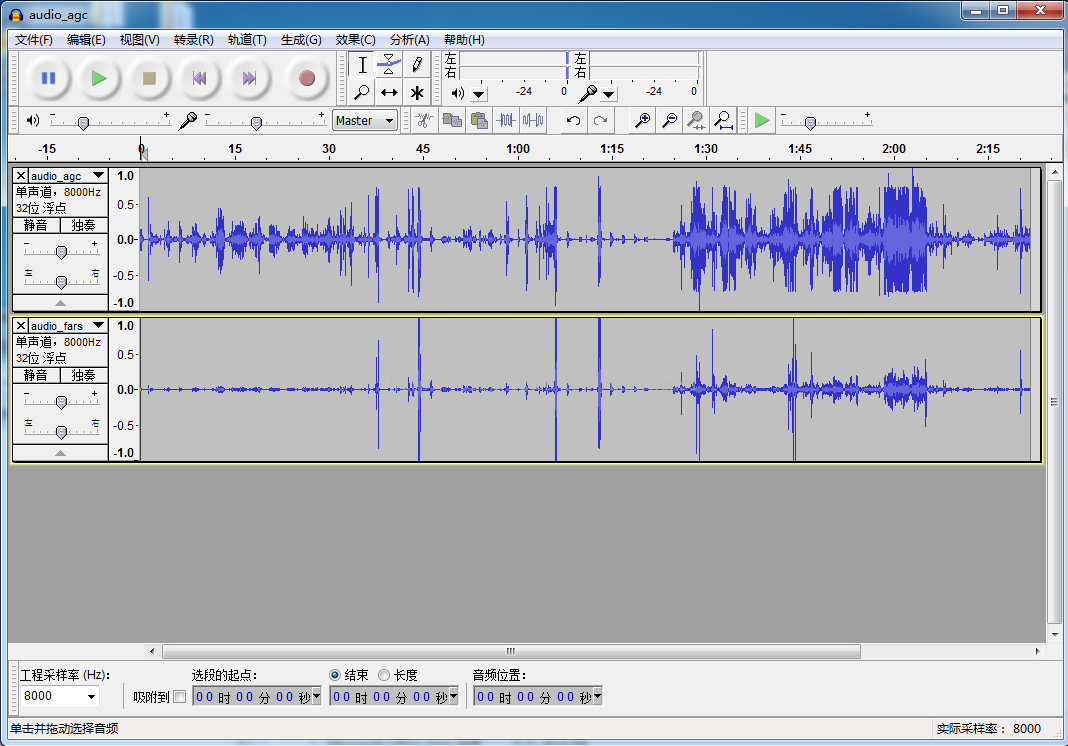Select the Length (长度) radio button
The height and width of the screenshot is (746, 1068).
[x=384, y=675]
